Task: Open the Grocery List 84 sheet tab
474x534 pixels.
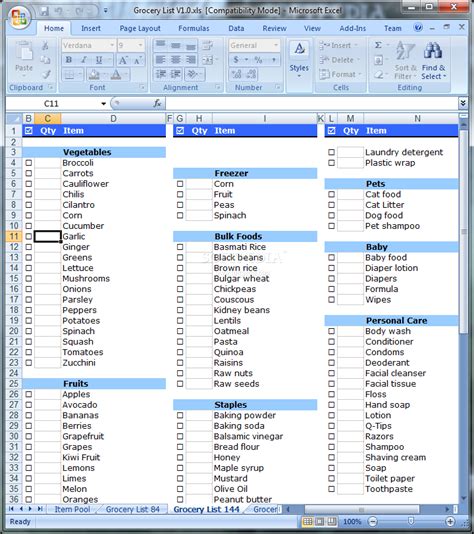Action: (x=132, y=509)
